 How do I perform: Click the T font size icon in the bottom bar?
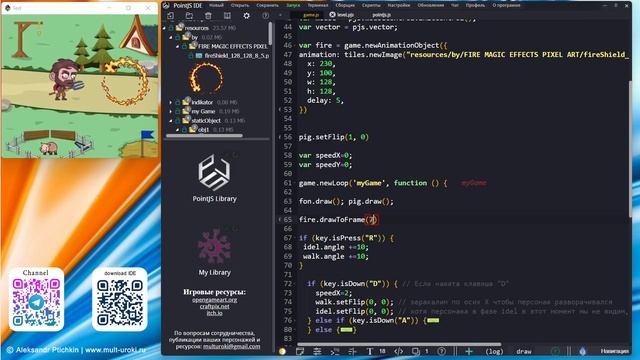[370, 351]
